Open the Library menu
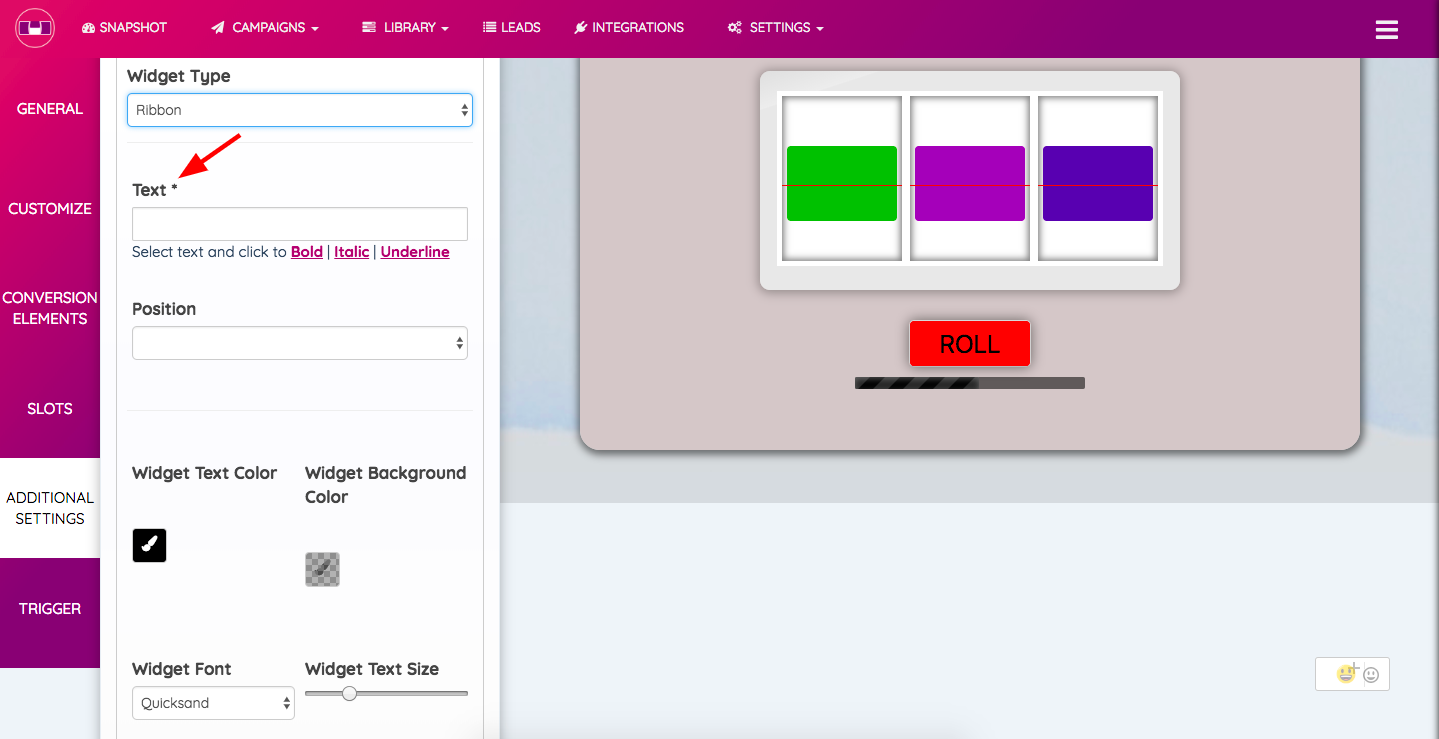Image resolution: width=1439 pixels, height=739 pixels. [x=405, y=28]
